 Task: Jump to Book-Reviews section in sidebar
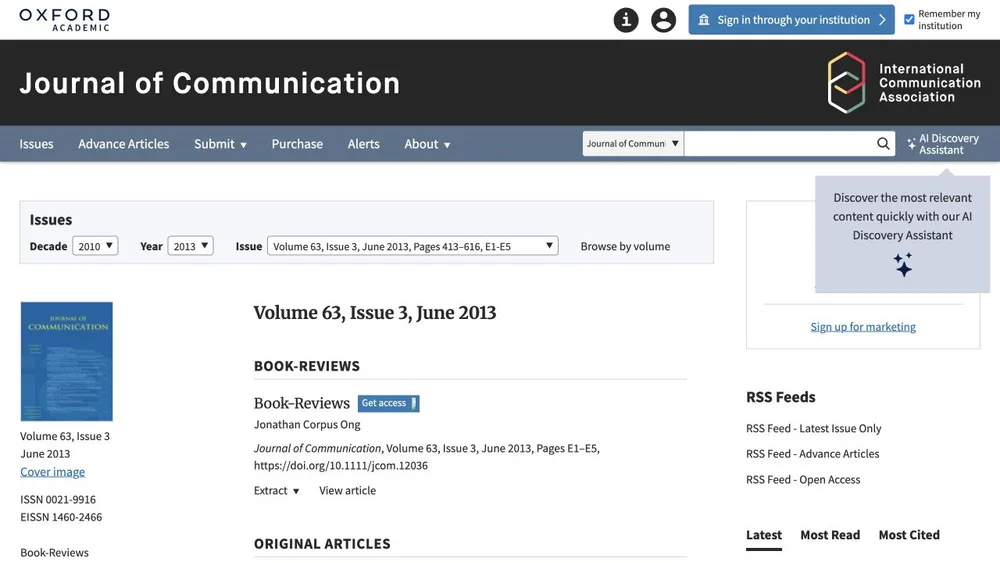(x=54, y=553)
